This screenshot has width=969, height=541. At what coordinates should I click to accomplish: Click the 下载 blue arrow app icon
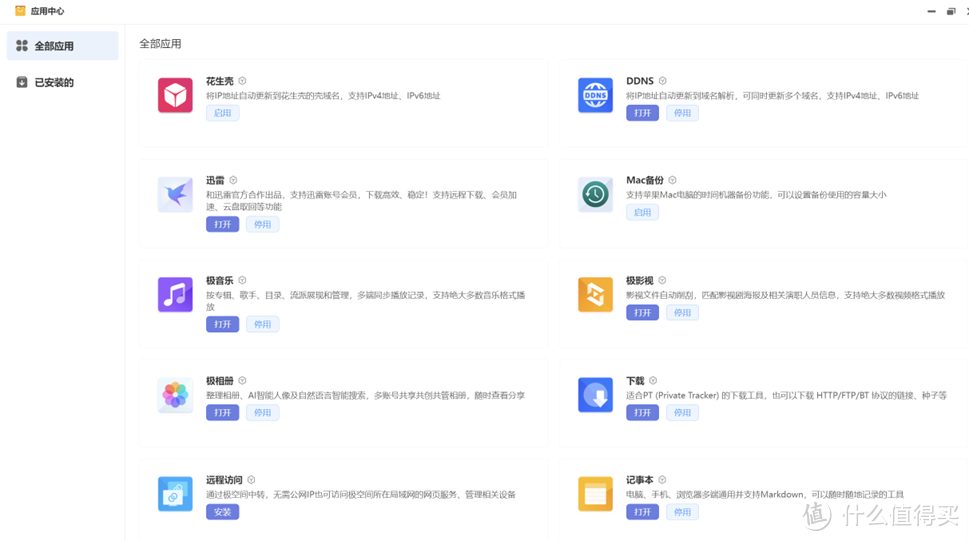tap(595, 394)
